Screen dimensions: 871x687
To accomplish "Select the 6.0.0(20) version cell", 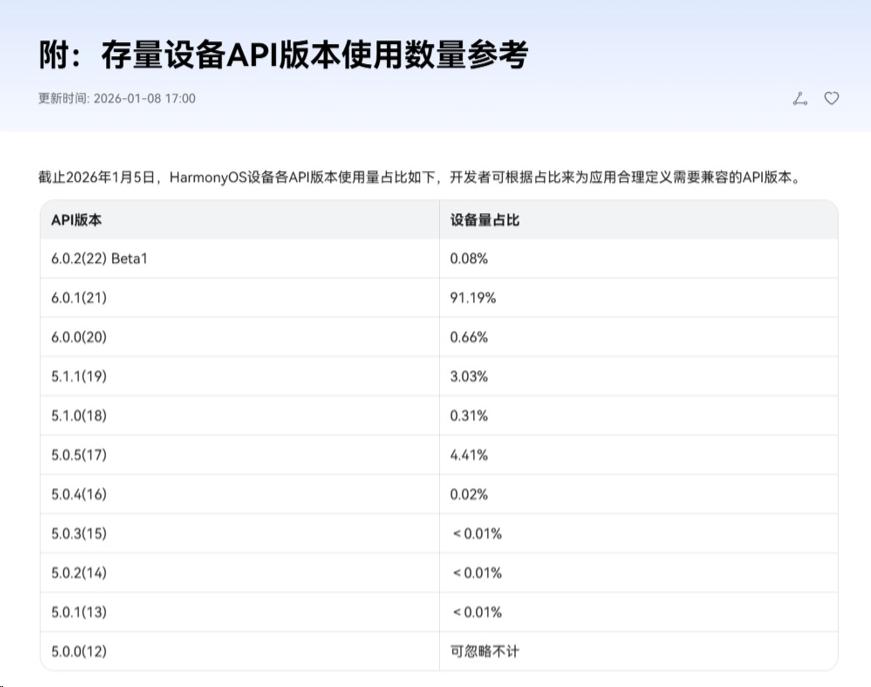I will point(79,337).
